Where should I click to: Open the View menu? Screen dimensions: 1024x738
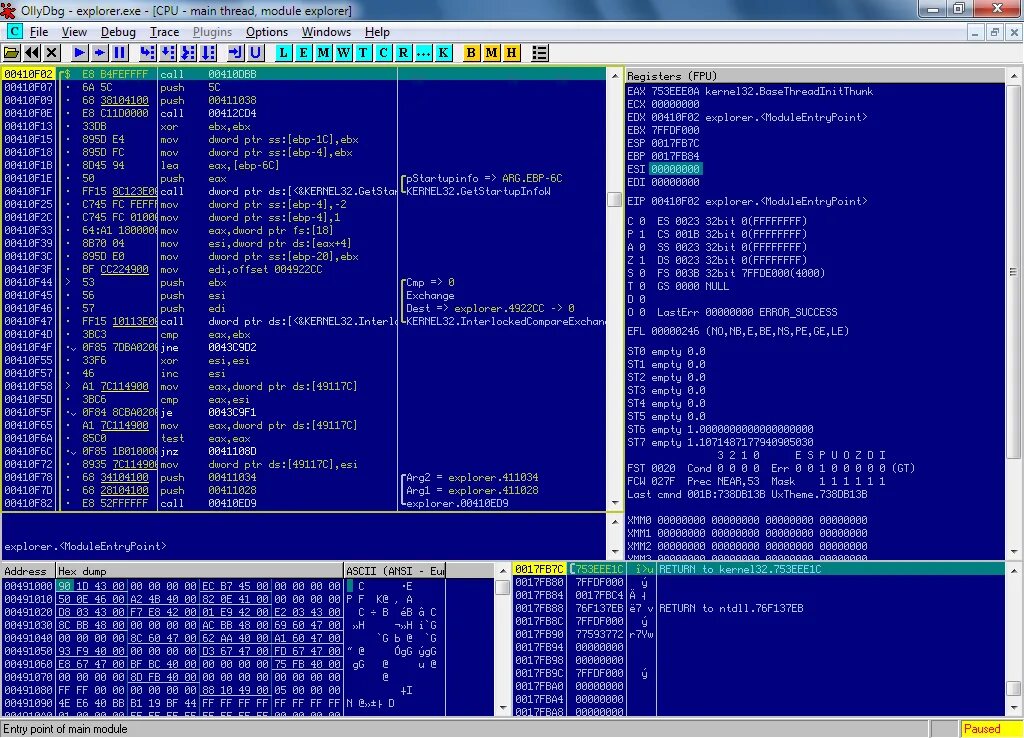pyautogui.click(x=74, y=32)
